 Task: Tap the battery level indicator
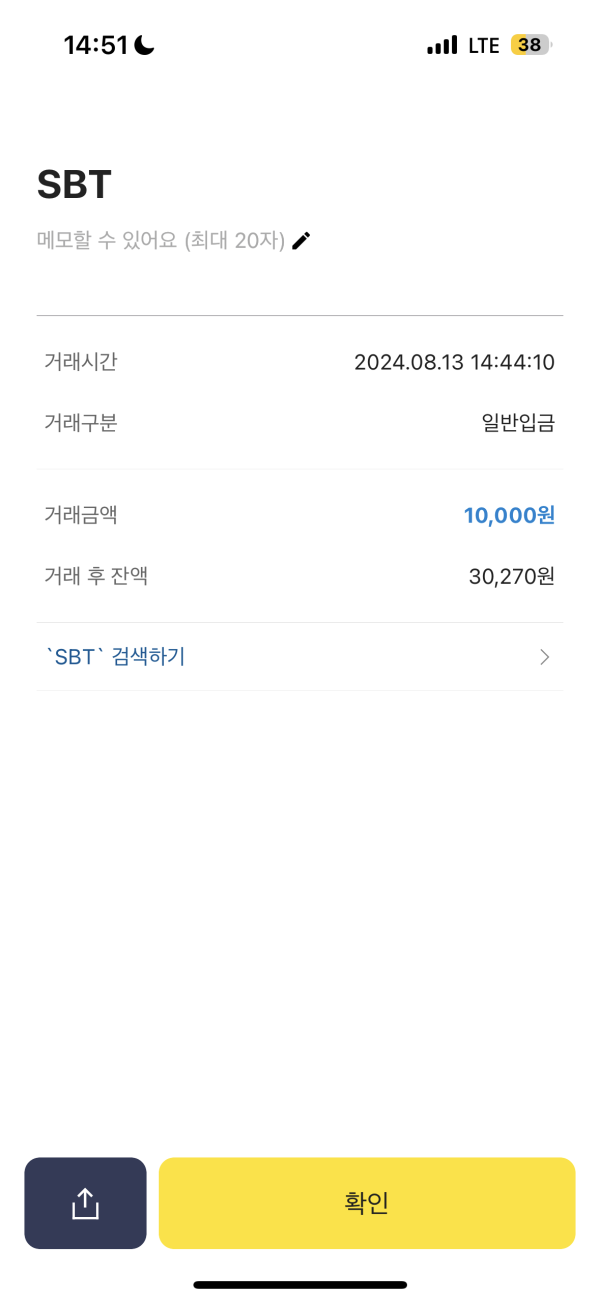[530, 45]
